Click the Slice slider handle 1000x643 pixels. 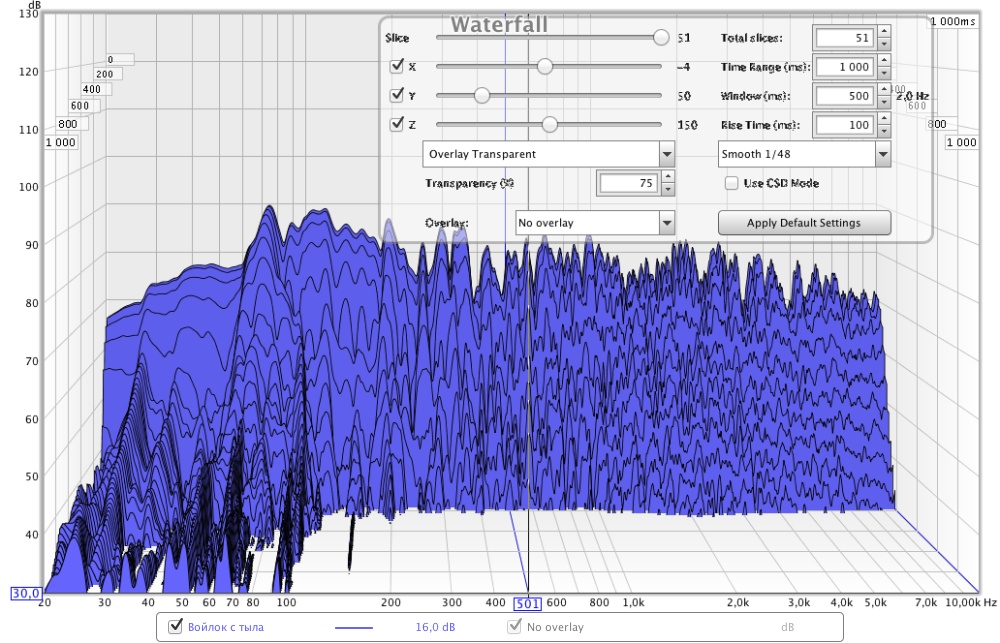tap(660, 38)
